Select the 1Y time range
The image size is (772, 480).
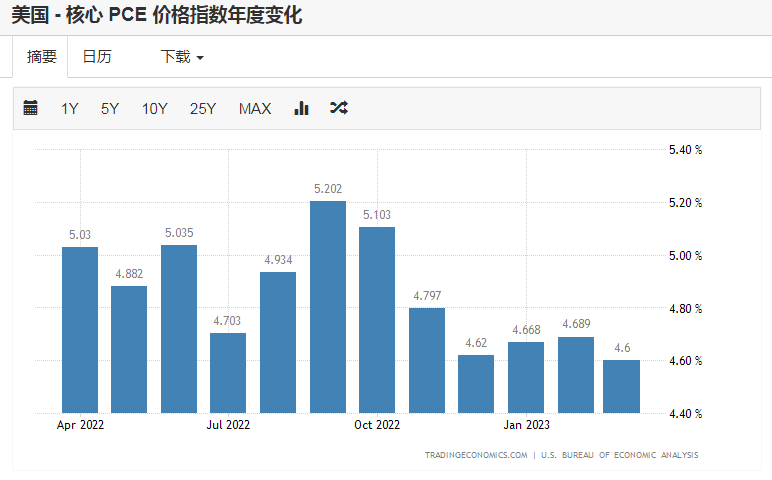pyautogui.click(x=70, y=108)
